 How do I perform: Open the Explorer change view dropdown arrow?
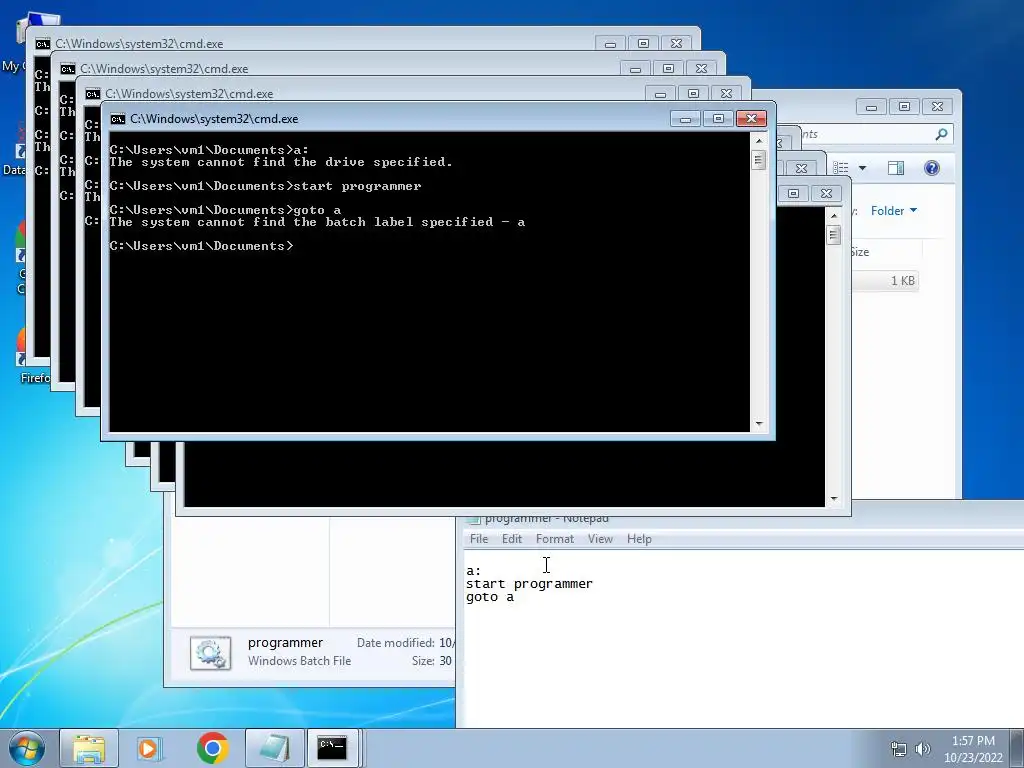click(x=862, y=168)
